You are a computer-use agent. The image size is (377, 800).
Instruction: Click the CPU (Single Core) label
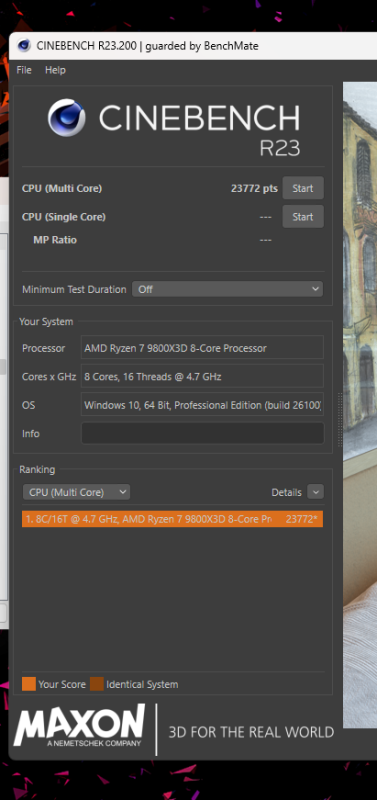(x=64, y=217)
